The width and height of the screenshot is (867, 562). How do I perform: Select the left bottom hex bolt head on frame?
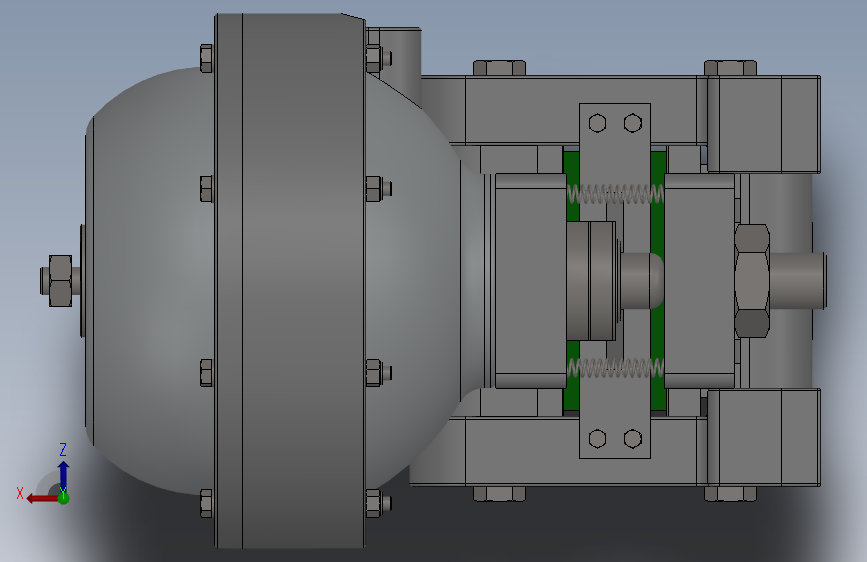(499, 493)
